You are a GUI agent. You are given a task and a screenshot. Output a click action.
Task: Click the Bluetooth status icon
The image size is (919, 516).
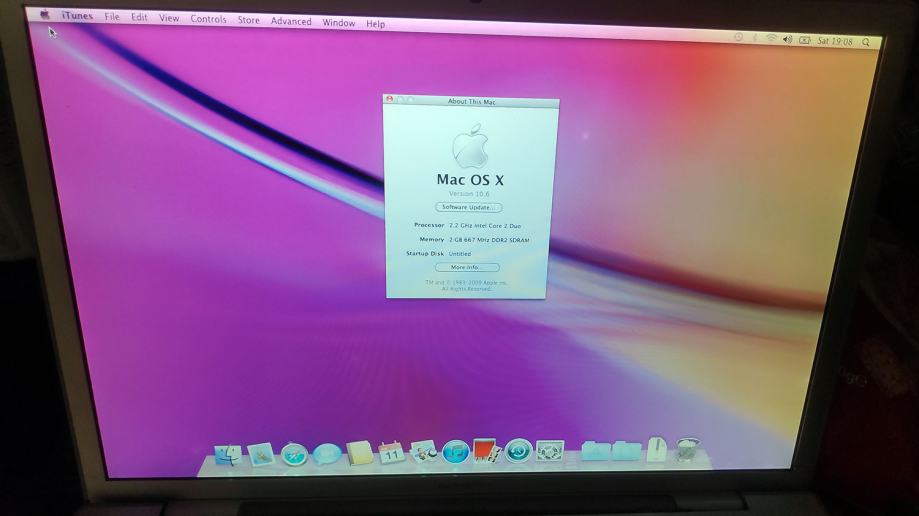pyautogui.click(x=755, y=38)
